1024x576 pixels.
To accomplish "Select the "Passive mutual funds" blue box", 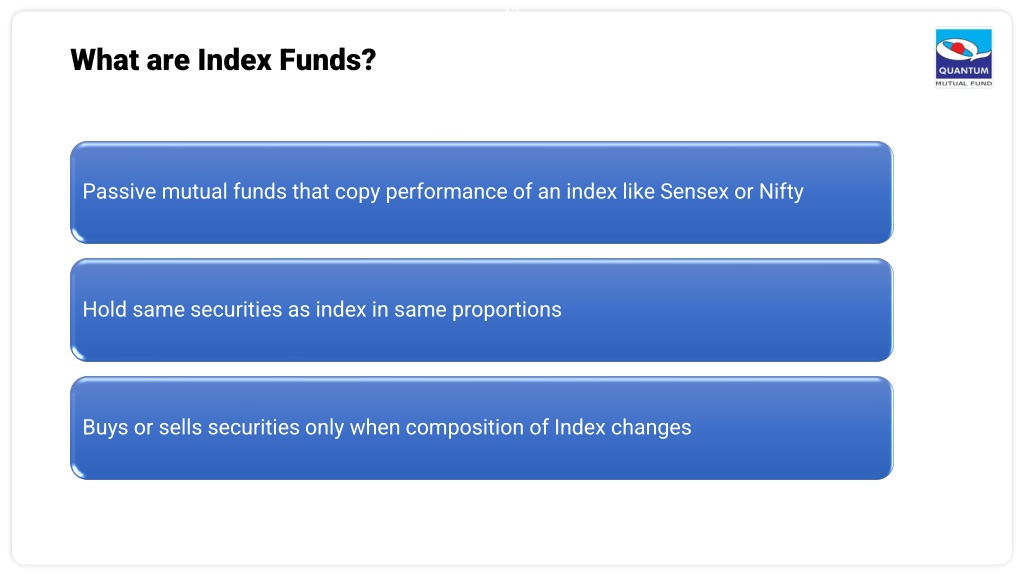I will [481, 193].
